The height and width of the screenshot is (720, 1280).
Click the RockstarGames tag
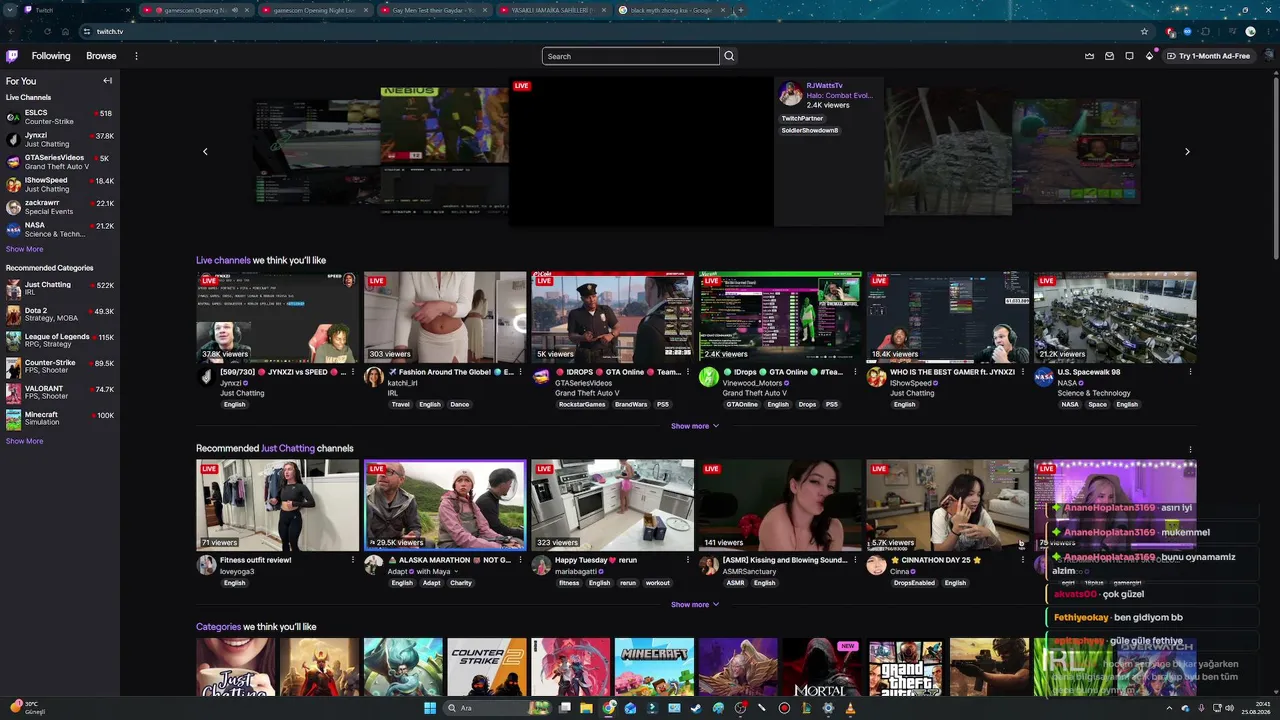tap(582, 404)
